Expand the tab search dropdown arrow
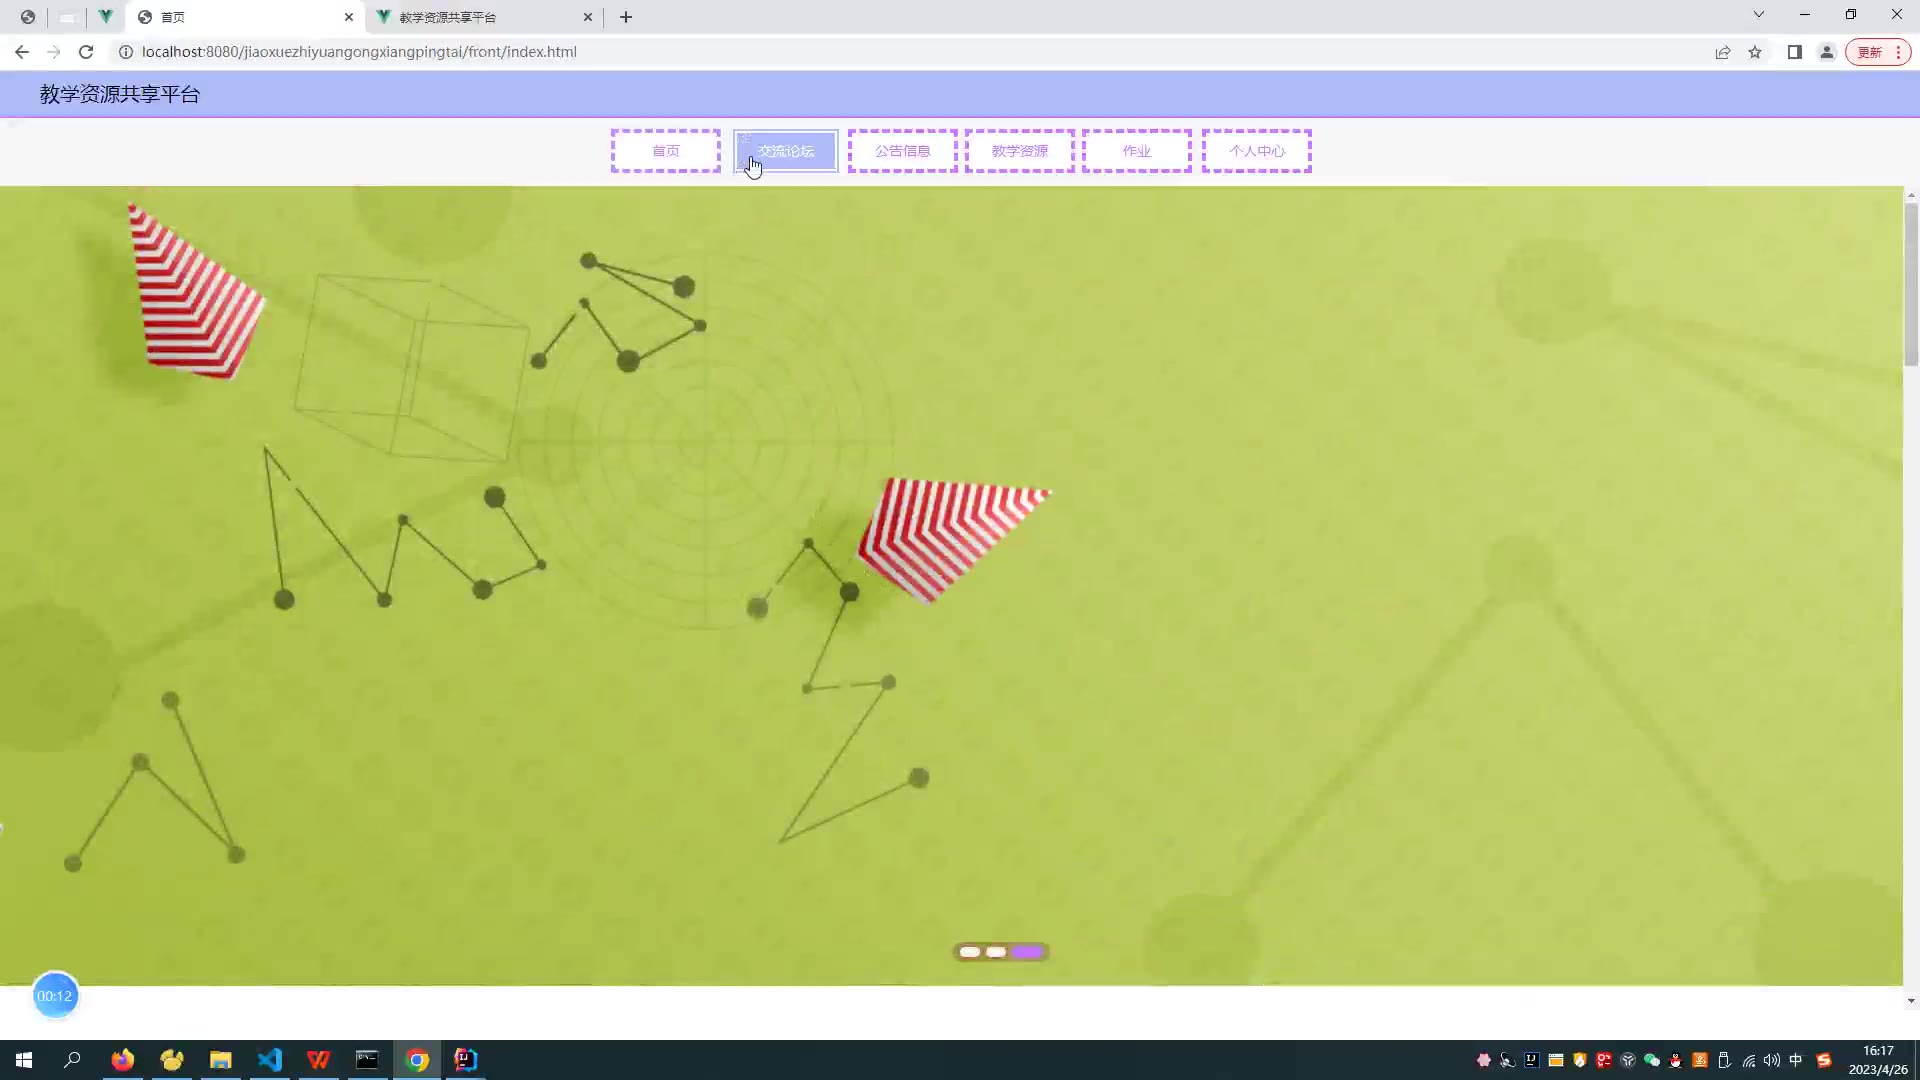The width and height of the screenshot is (1920, 1080). [1758, 15]
